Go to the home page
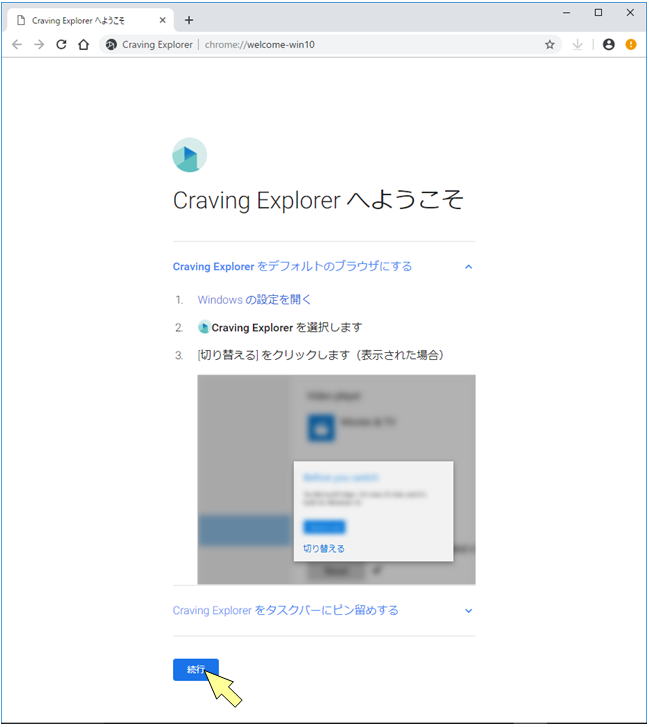Screen dimensions: 649x727 pyautogui.click(x=84, y=45)
